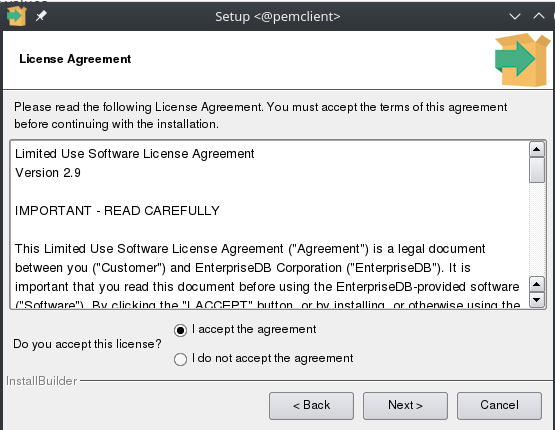Screen dimensions: 555x430
Task: Proceed with the "Next >" button
Action: point(405,406)
